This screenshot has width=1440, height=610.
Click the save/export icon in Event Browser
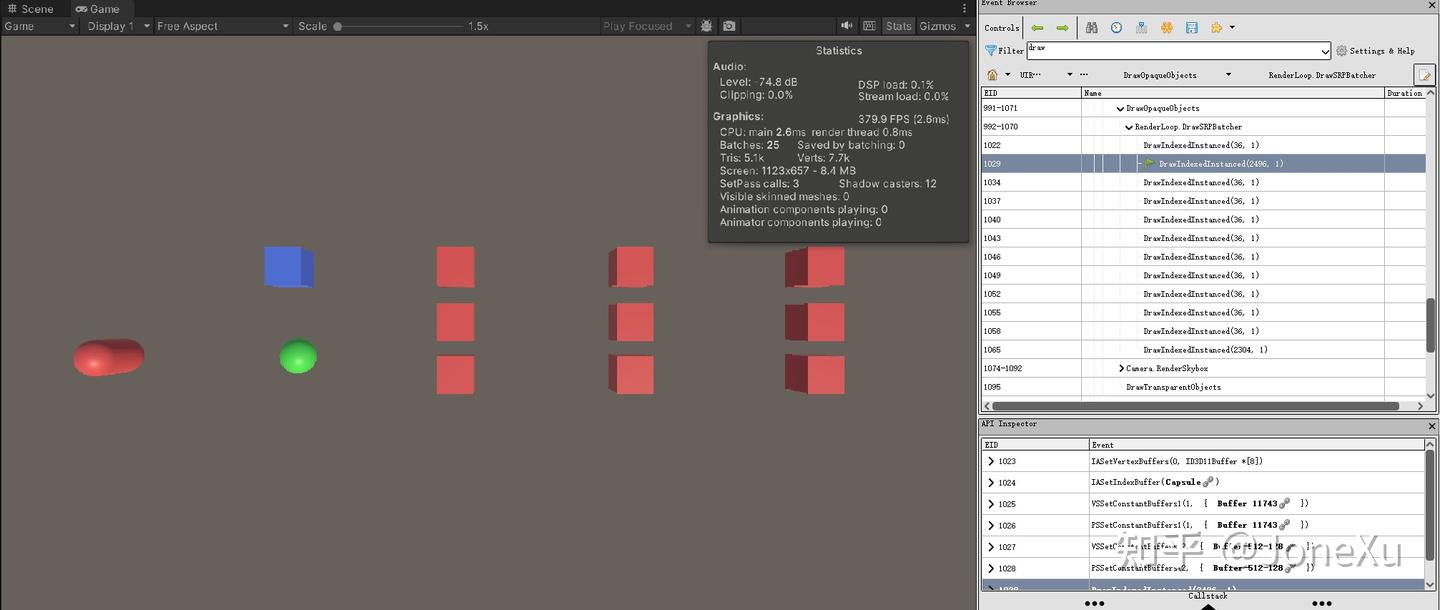(1191, 27)
